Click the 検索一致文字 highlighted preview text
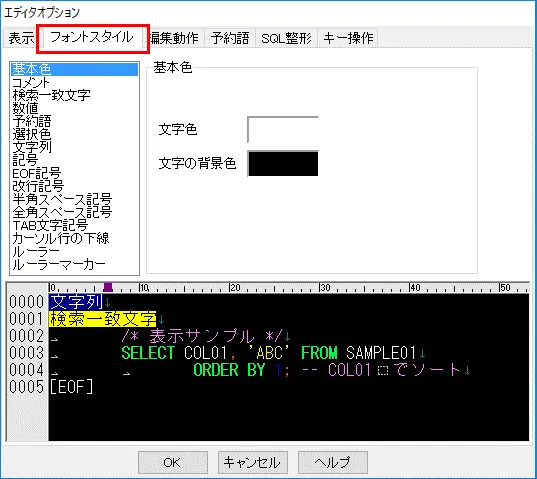This screenshot has height=479, width=537. coord(103,319)
